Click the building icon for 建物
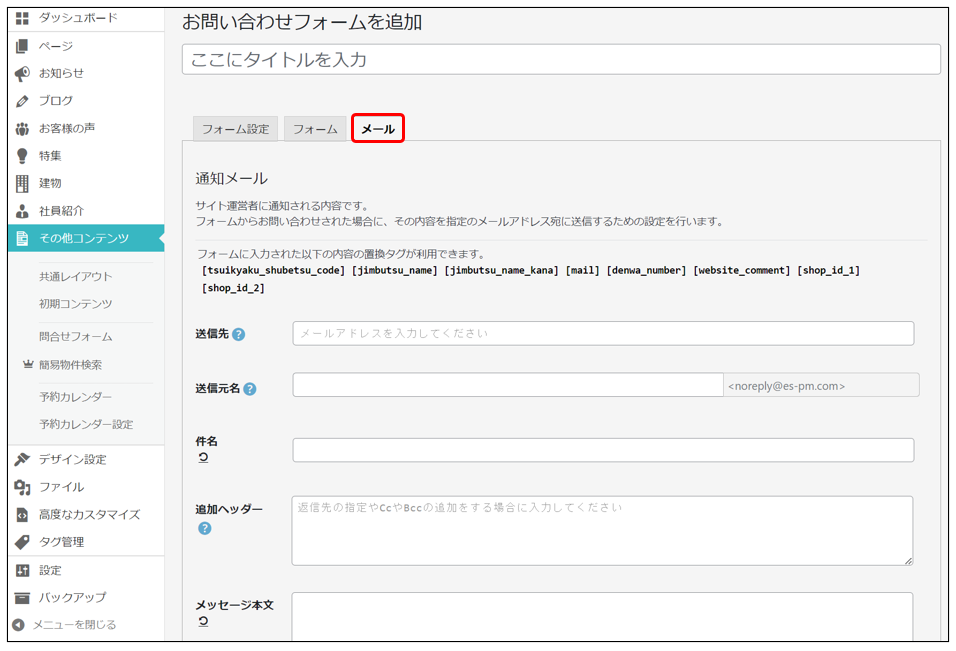This screenshot has width=956, height=651. tap(22, 183)
